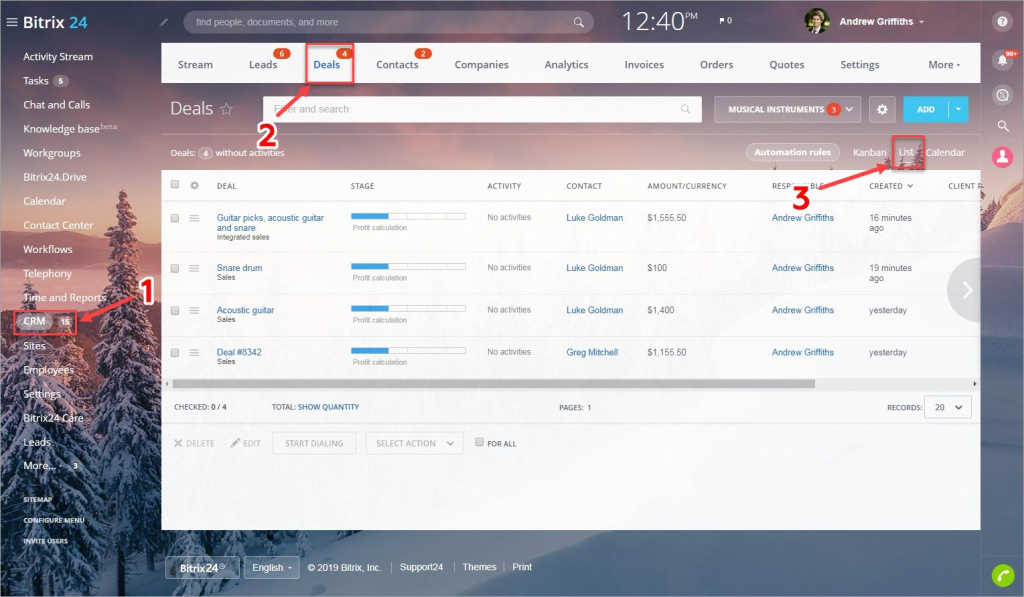Check the Guitar picks deal checkbox
The image size is (1024, 597).
(x=174, y=218)
